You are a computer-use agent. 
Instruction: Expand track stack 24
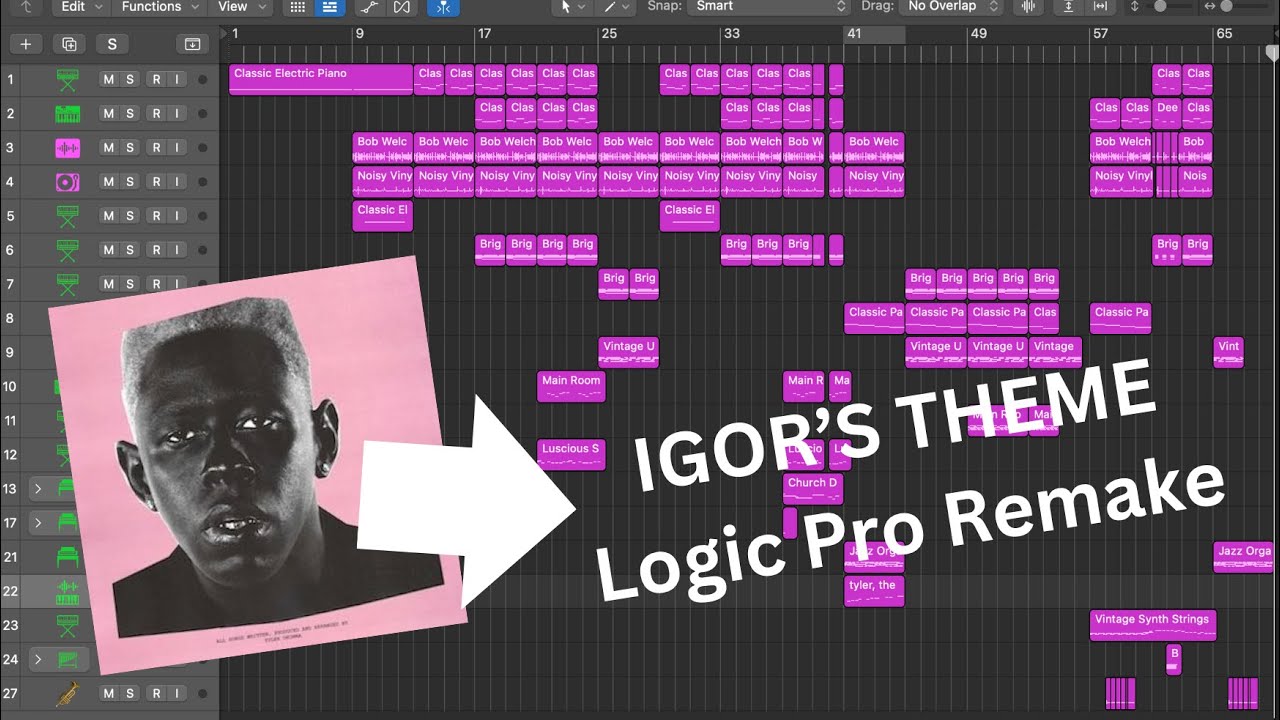click(38, 659)
